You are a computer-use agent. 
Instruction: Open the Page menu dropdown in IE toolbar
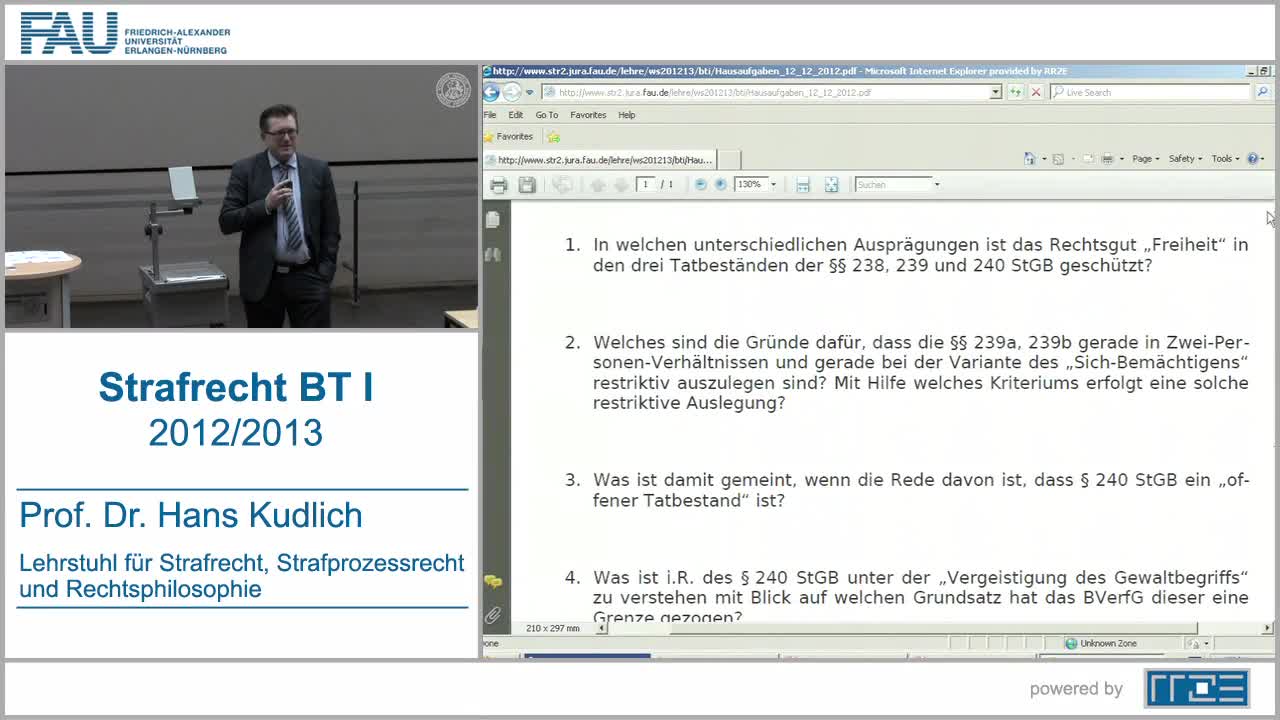pyautogui.click(x=1143, y=158)
